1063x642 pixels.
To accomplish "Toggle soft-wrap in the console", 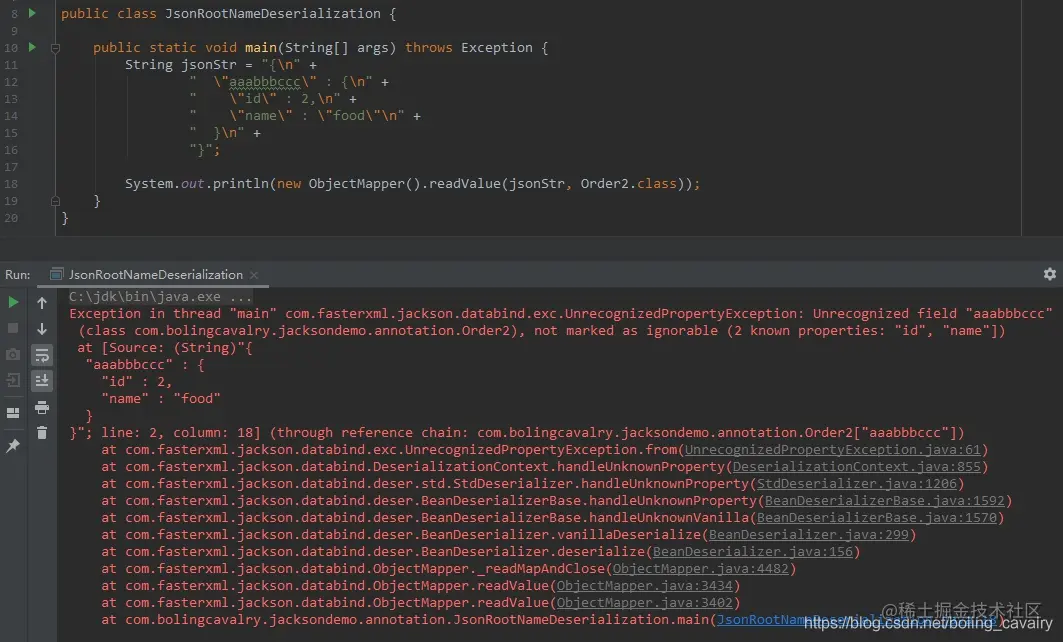I will pos(42,355).
